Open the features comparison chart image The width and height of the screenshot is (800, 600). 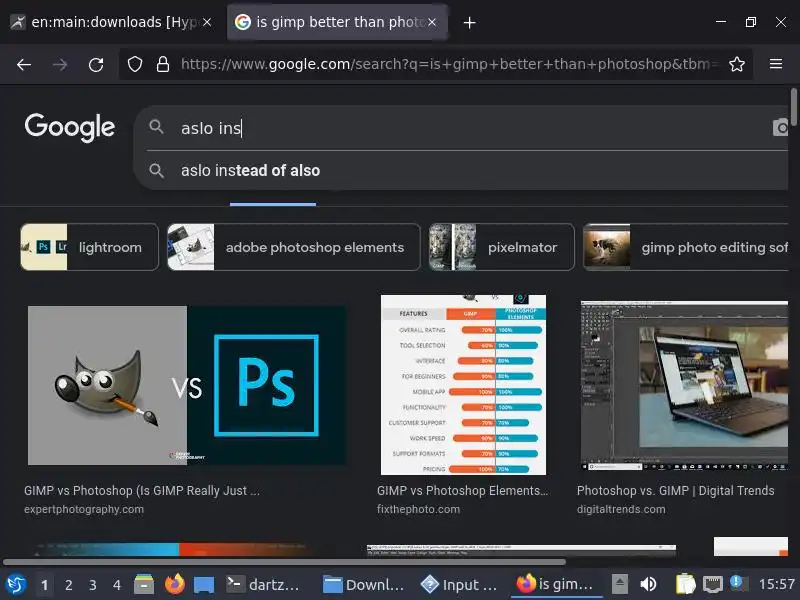[x=463, y=385]
